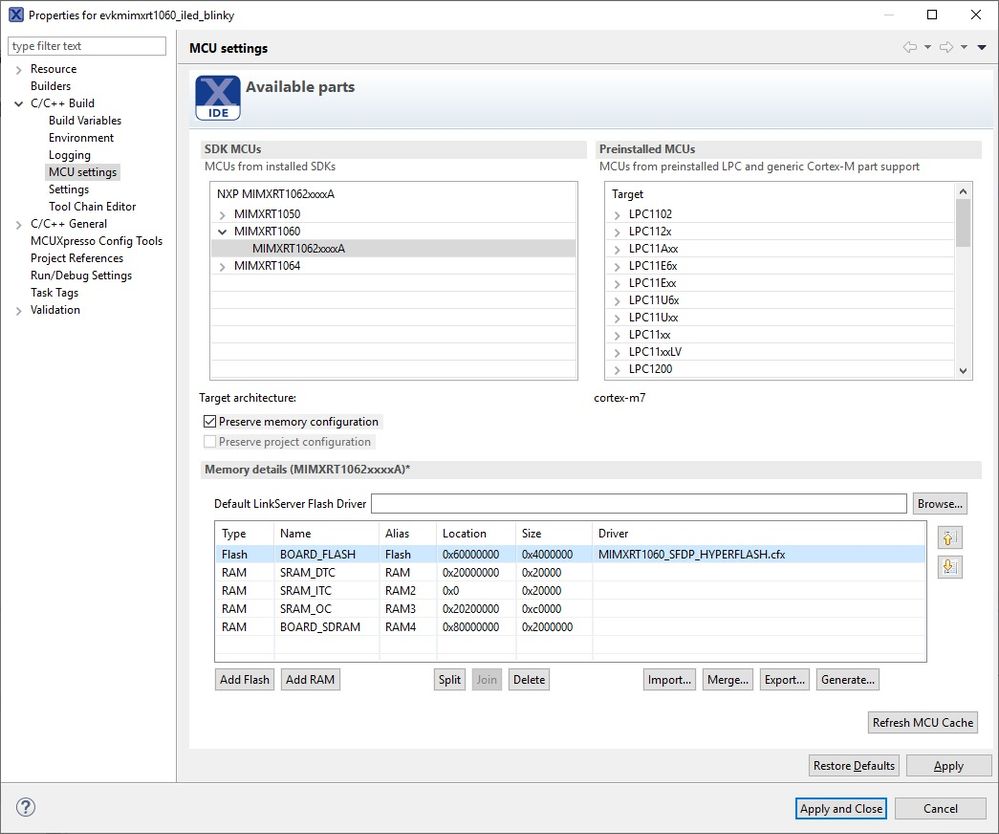Expand the Validation tree node
The height and width of the screenshot is (834, 999).
(18, 310)
